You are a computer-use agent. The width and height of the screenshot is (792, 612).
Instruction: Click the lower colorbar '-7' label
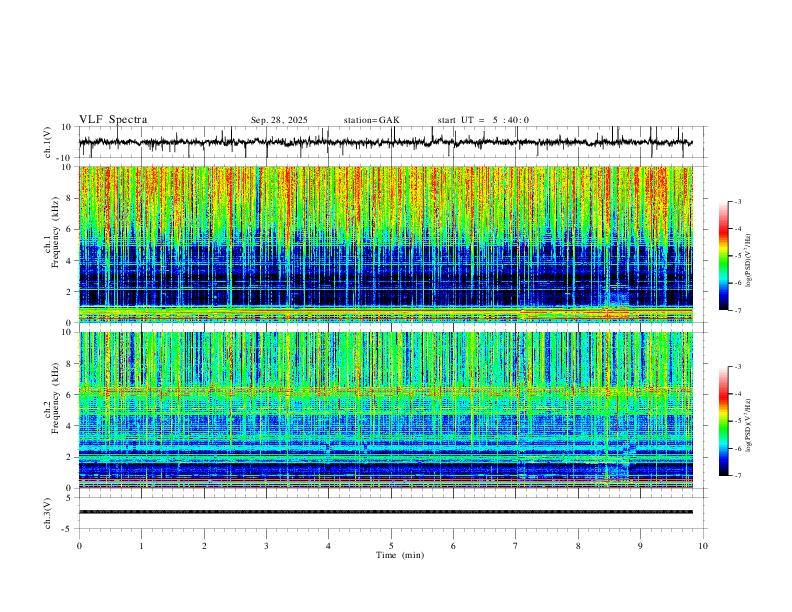pyautogui.click(x=737, y=476)
